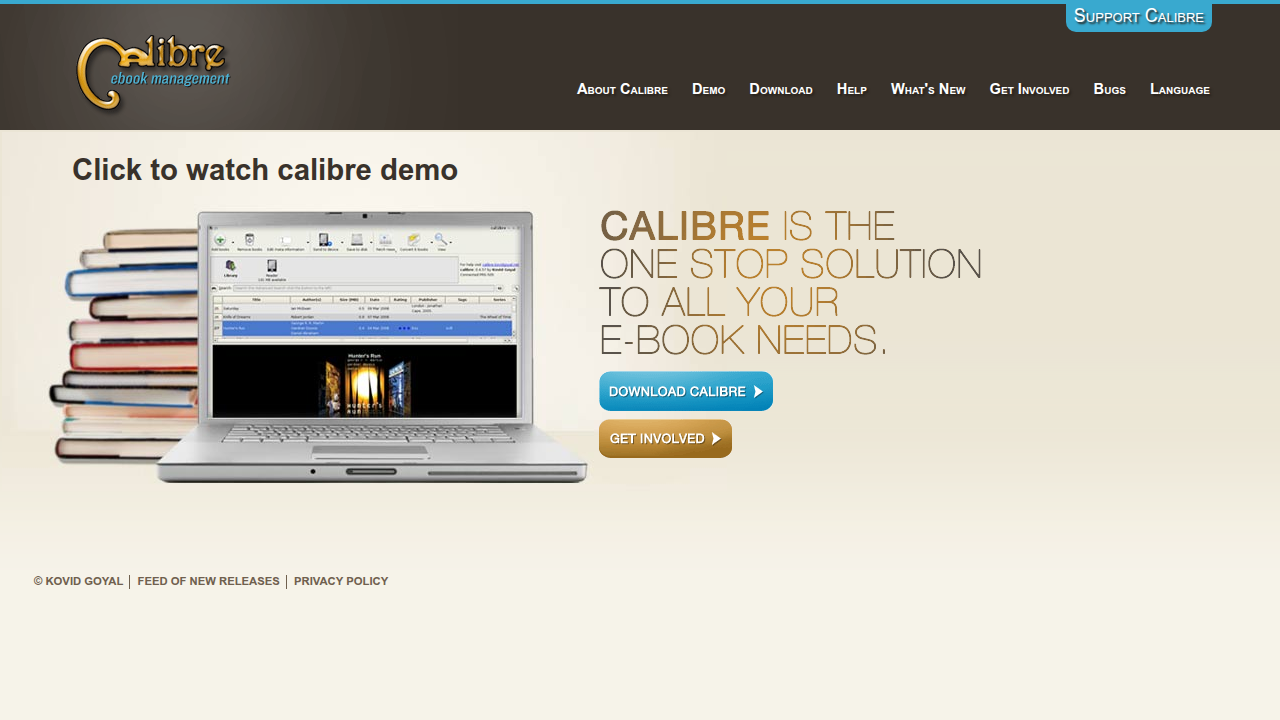This screenshot has width=1280, height=720.
Task: Open the Bugs menu item
Action: click(x=1109, y=89)
